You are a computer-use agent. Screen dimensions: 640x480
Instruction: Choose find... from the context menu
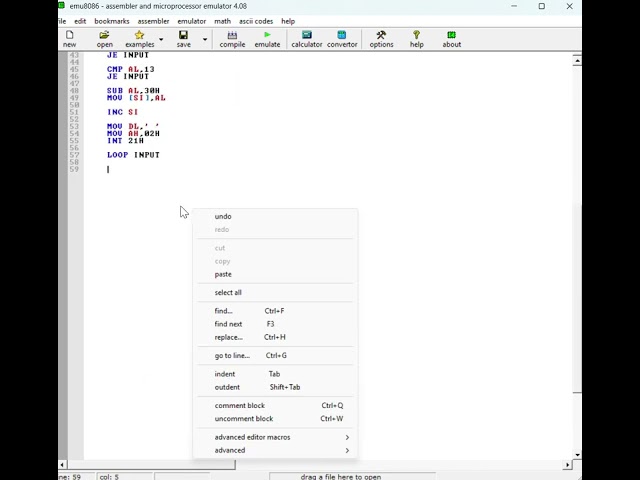pyautogui.click(x=275, y=311)
